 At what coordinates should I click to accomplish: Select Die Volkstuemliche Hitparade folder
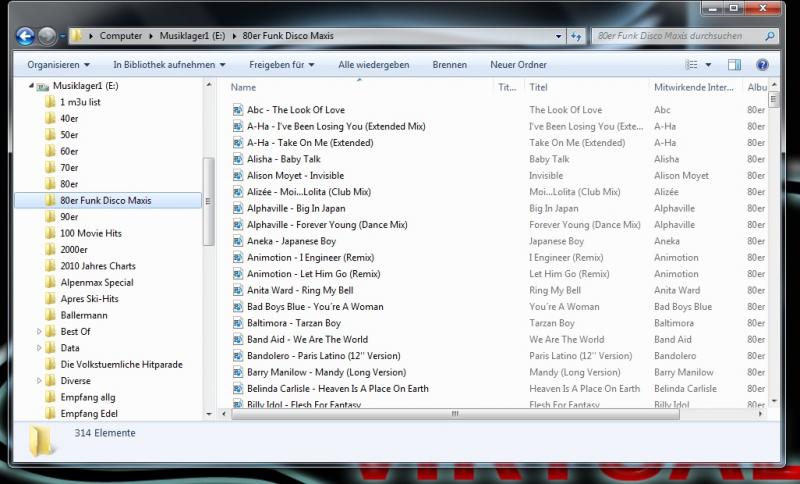coord(121,364)
